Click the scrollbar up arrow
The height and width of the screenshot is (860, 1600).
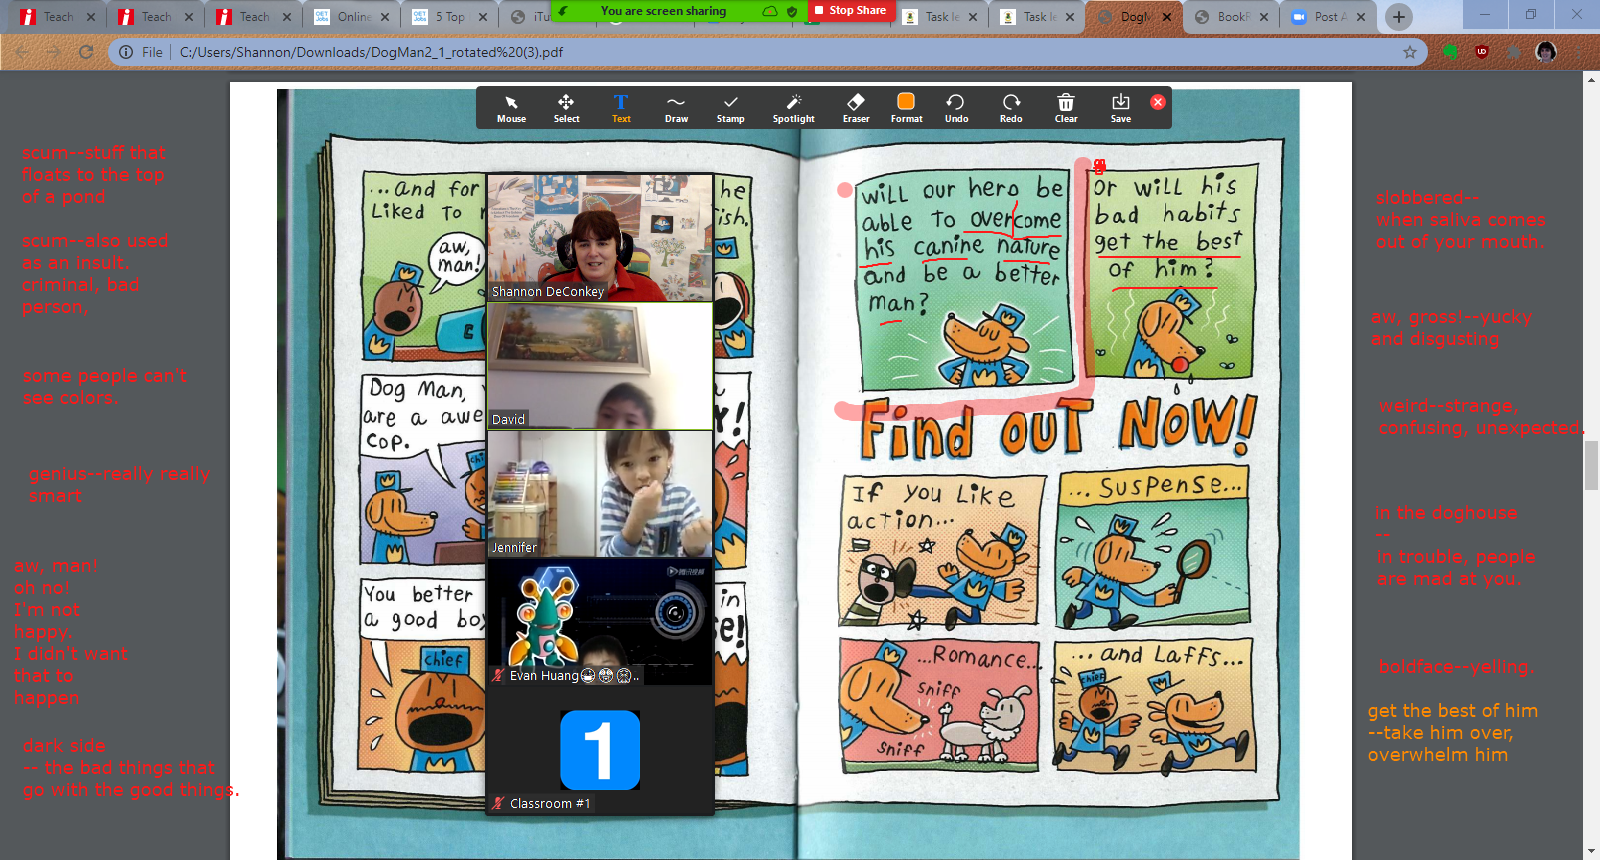point(1591,80)
